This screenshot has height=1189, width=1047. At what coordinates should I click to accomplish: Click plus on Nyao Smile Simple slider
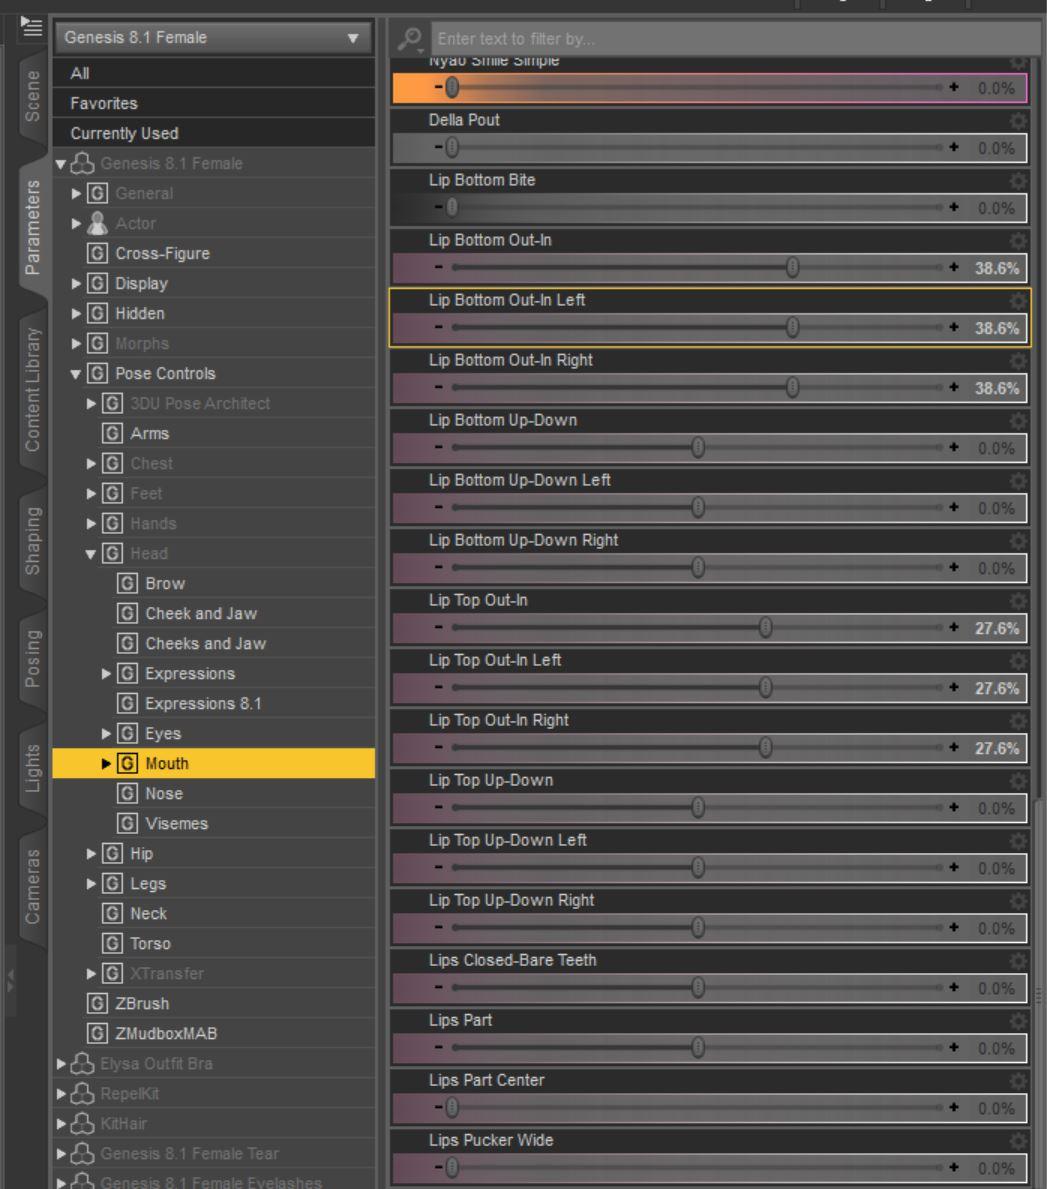tap(954, 86)
